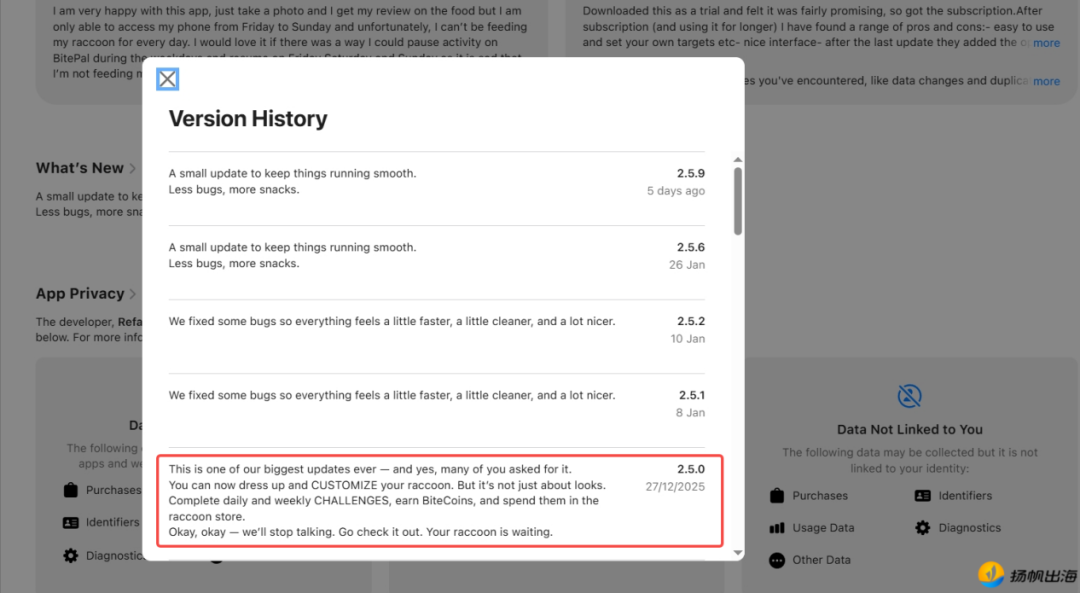Image resolution: width=1080 pixels, height=593 pixels.
Task: Click the right card's Identifiers card icon
Action: [x=922, y=496]
